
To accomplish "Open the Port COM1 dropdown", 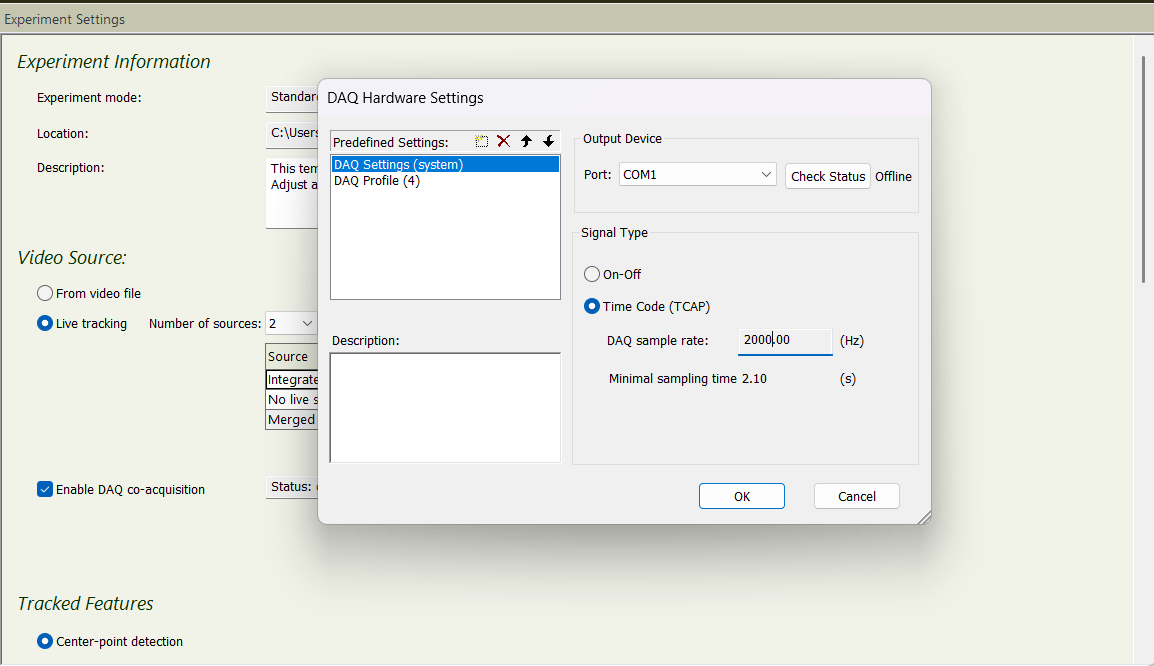I will pyautogui.click(x=697, y=175).
